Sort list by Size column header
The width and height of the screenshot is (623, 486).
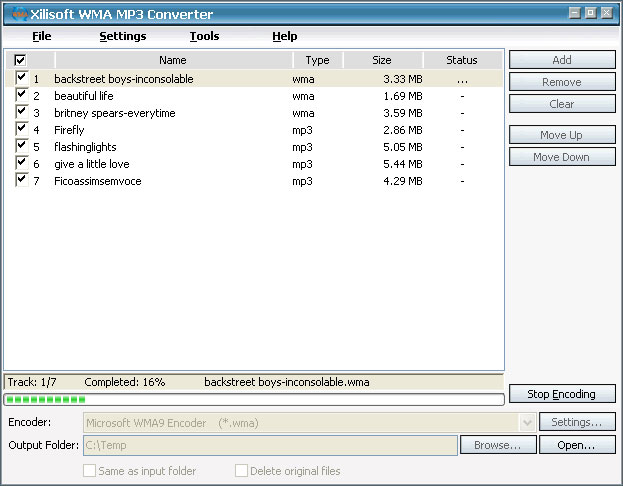tap(382, 60)
